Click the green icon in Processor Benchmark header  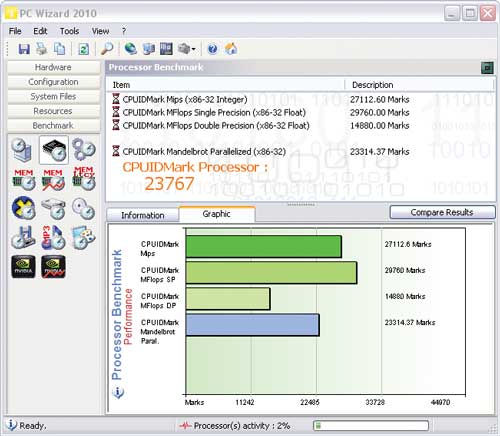pyautogui.click(x=487, y=68)
